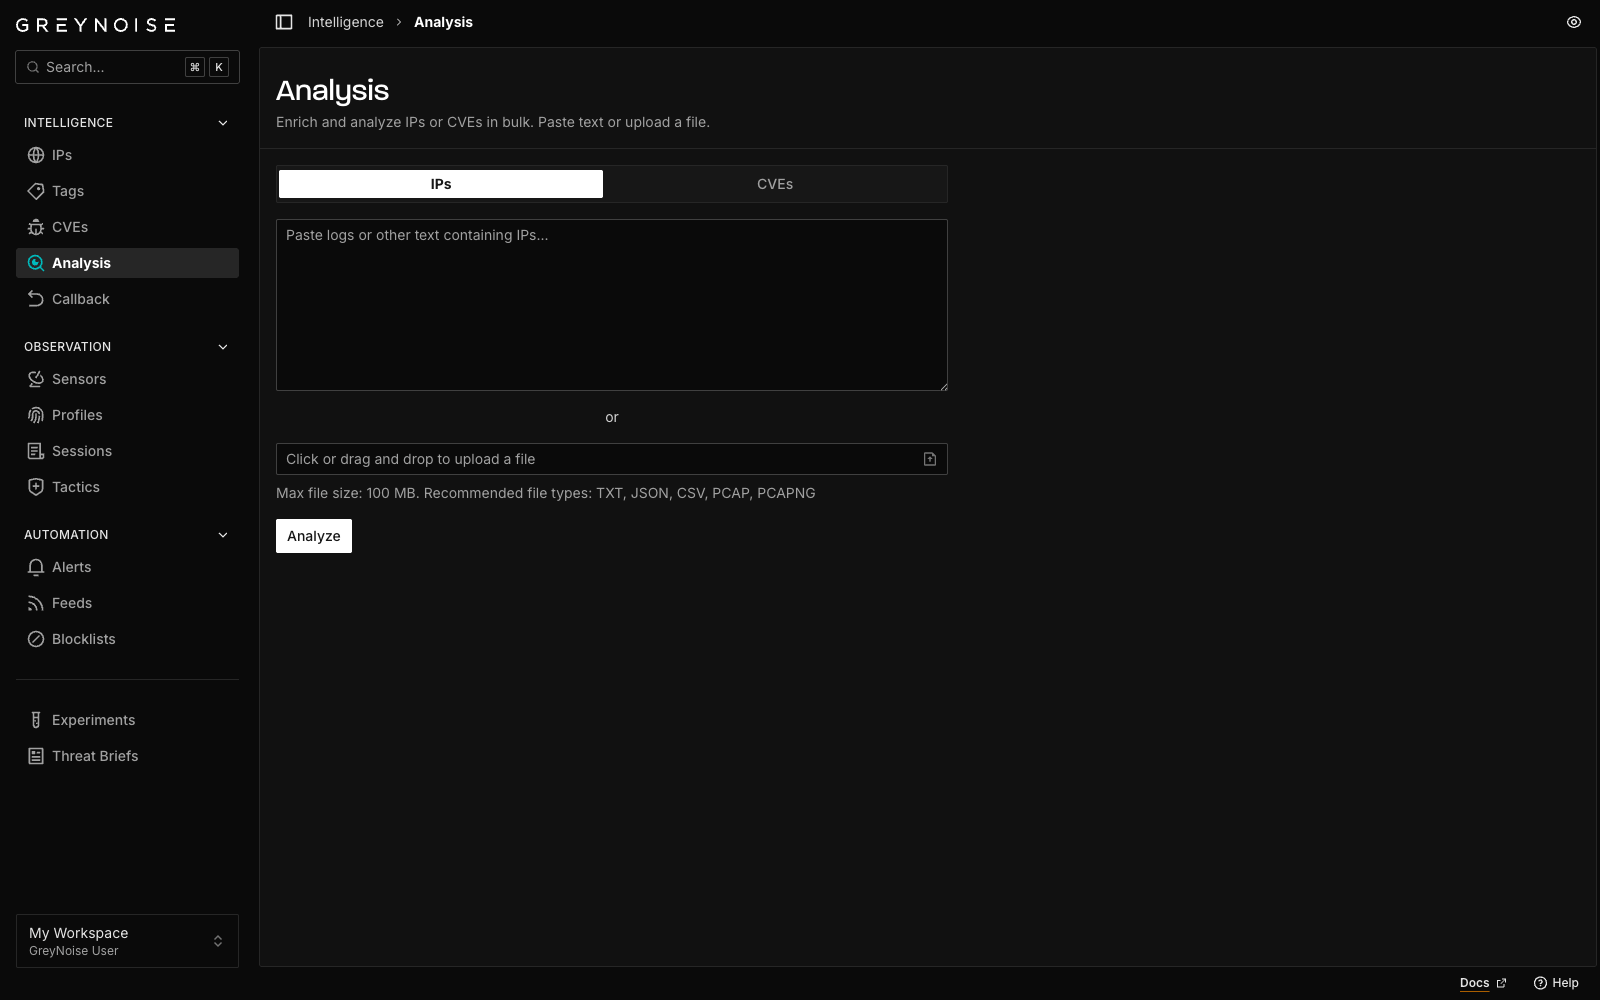Click the GreyNoise logo
Viewport: 1600px width, 1000px height.
click(96, 25)
